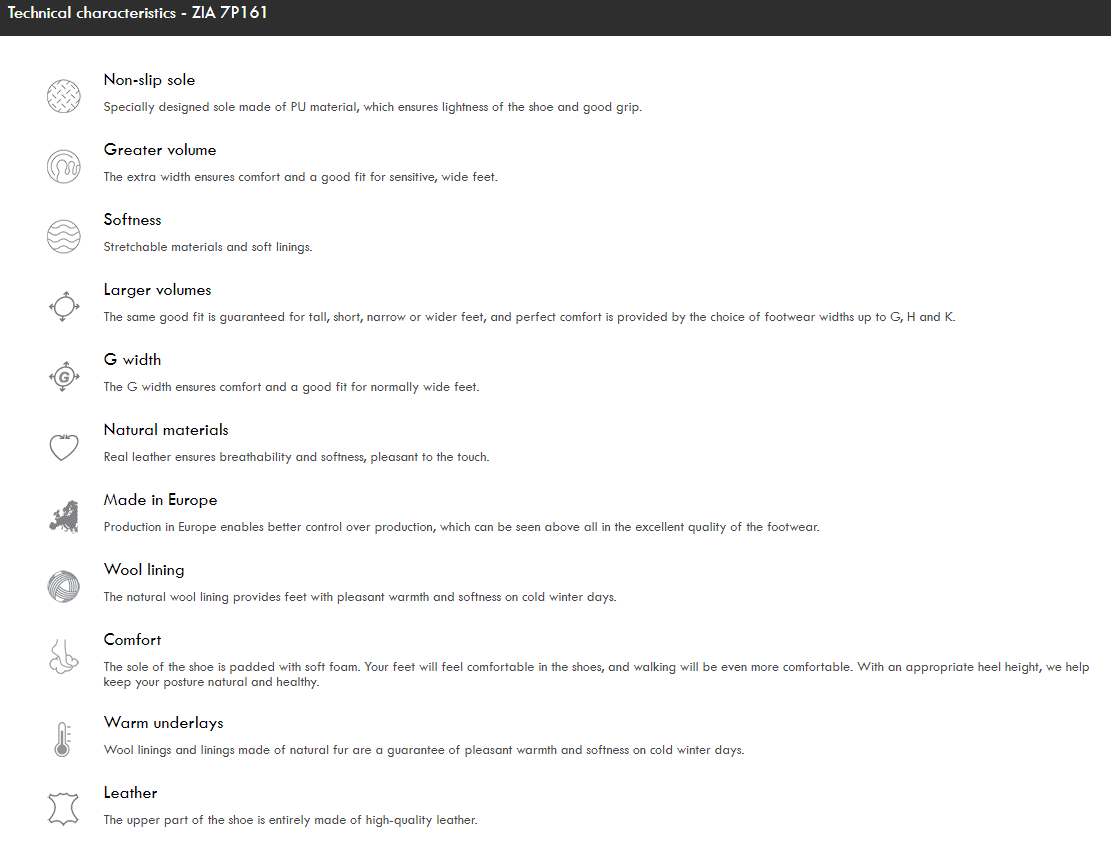Select the Natural materials heart icon
The height and width of the screenshot is (849, 1111).
[x=64, y=447]
